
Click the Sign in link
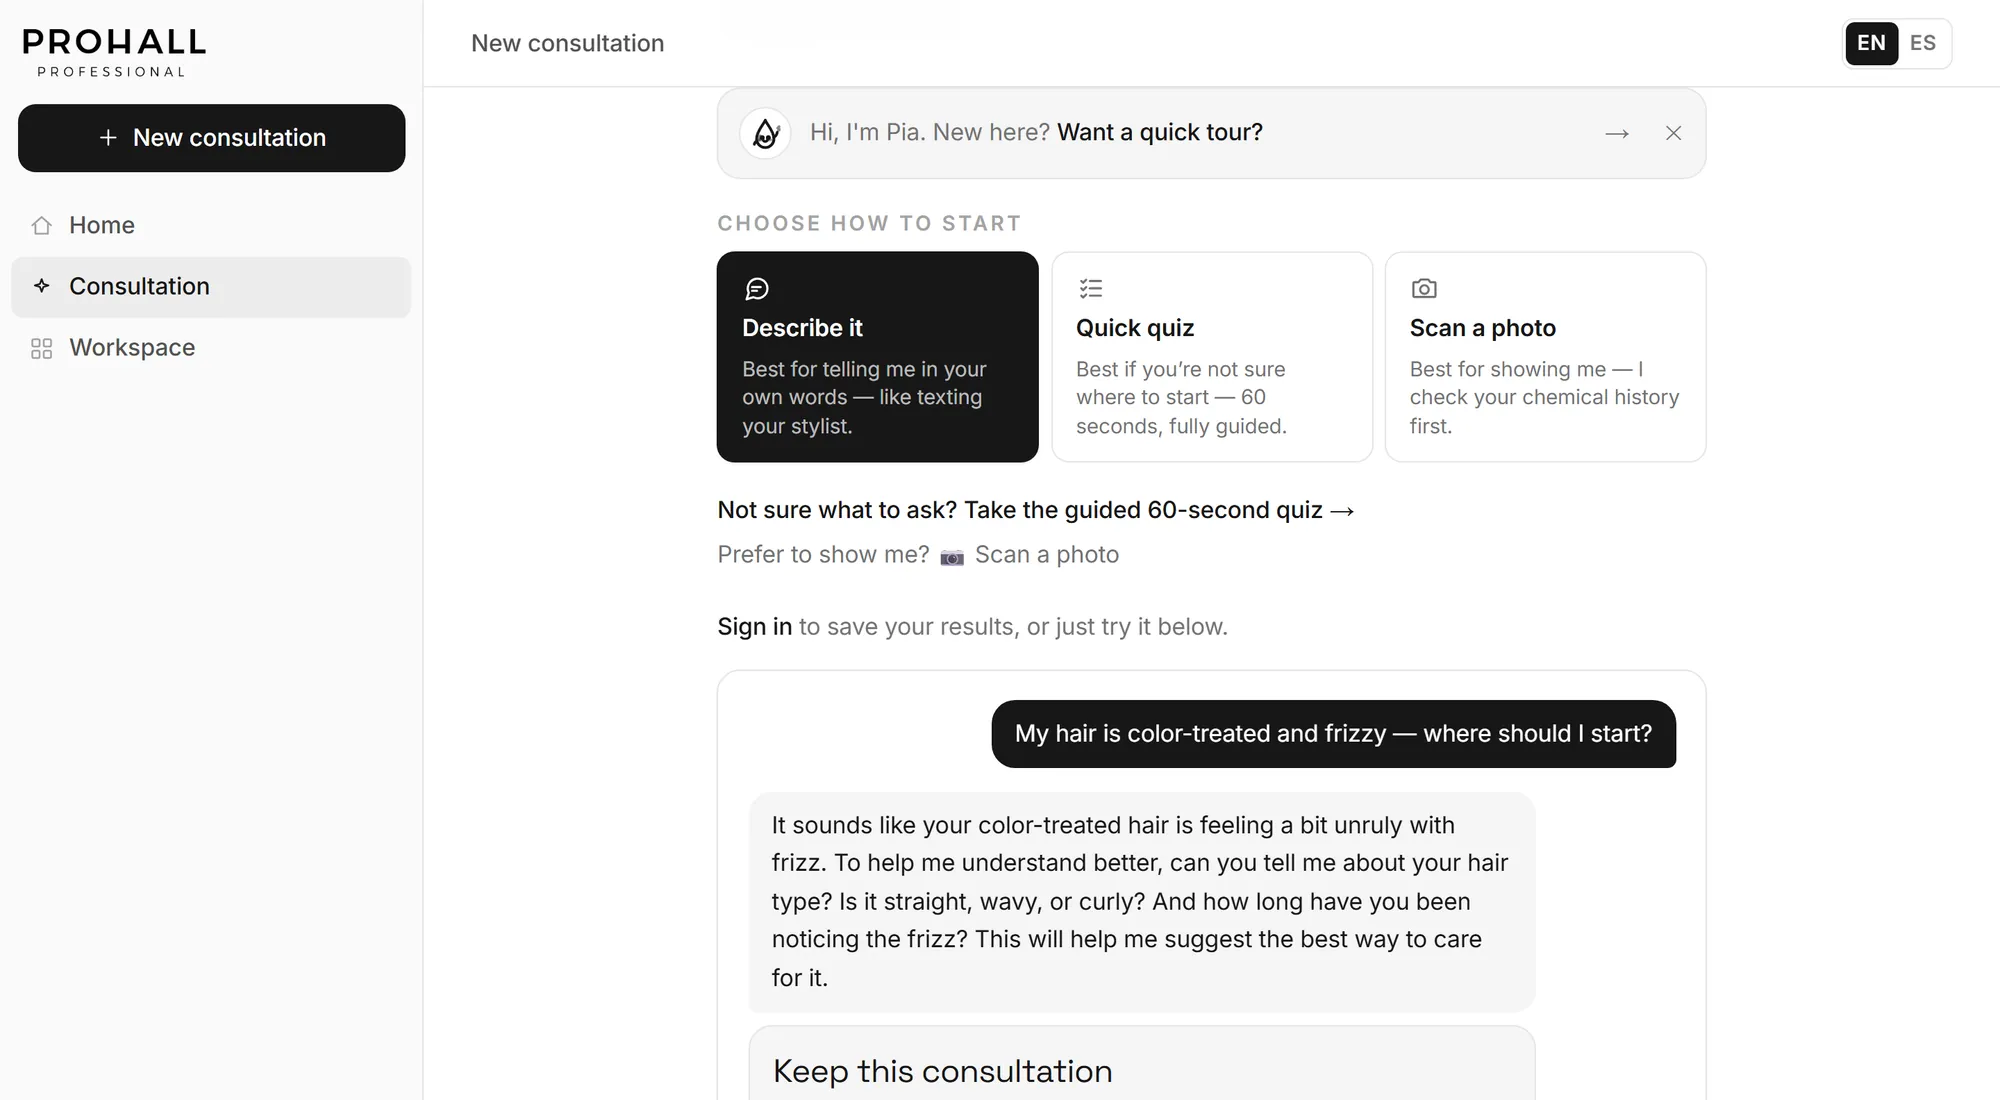755,627
